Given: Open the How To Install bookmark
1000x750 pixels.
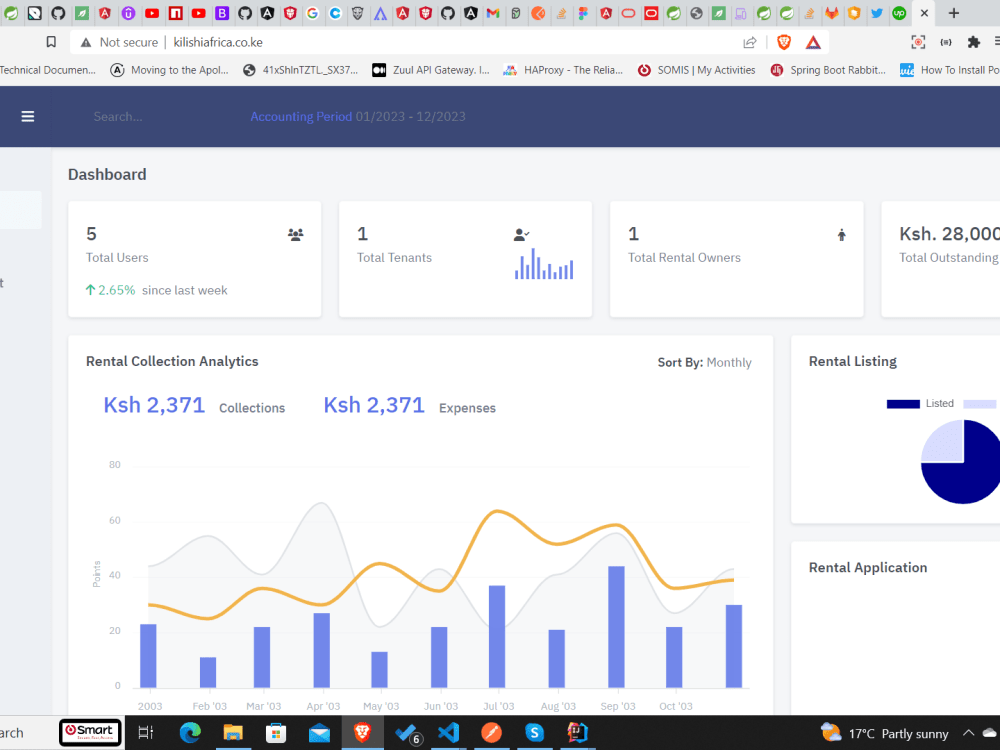Looking at the screenshot, I should [950, 70].
